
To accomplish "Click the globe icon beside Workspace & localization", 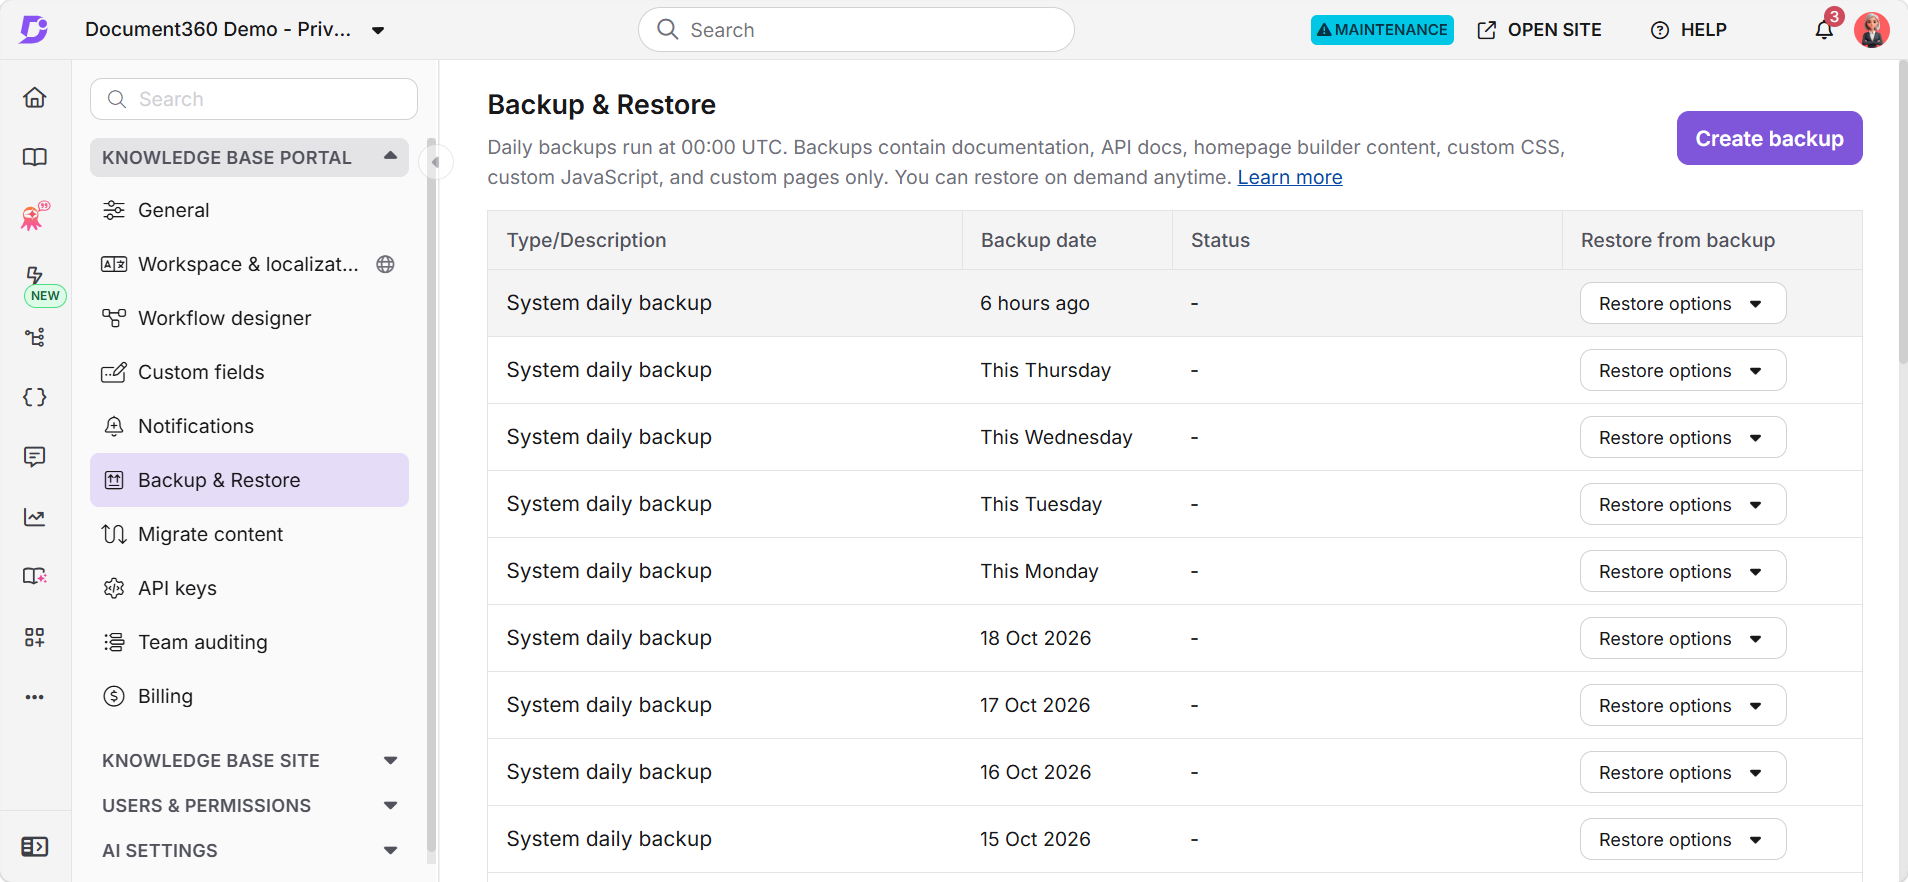I will 385,264.
